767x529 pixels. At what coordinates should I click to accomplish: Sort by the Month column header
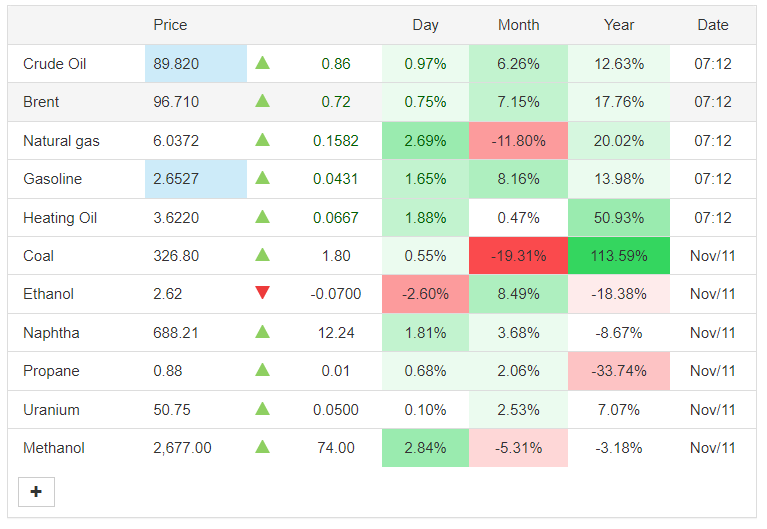click(x=519, y=25)
